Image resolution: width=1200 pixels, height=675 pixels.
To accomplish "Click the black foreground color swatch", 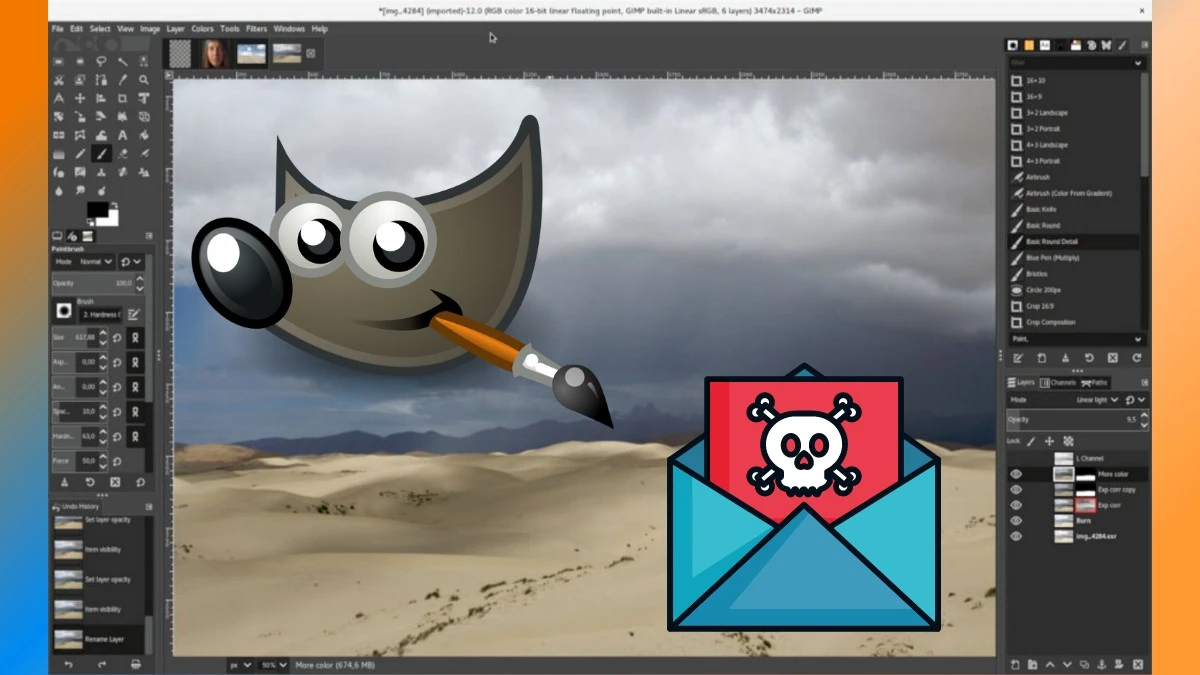I will [x=97, y=210].
